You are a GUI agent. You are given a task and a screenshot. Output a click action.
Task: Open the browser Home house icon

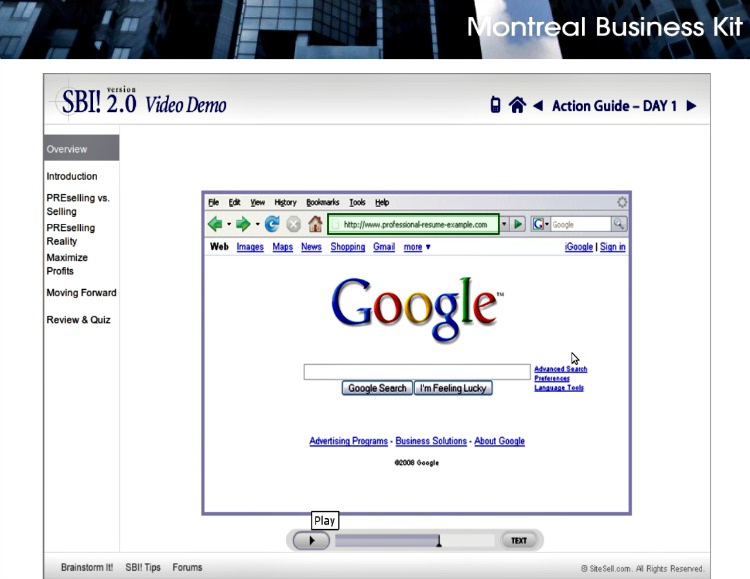(315, 224)
